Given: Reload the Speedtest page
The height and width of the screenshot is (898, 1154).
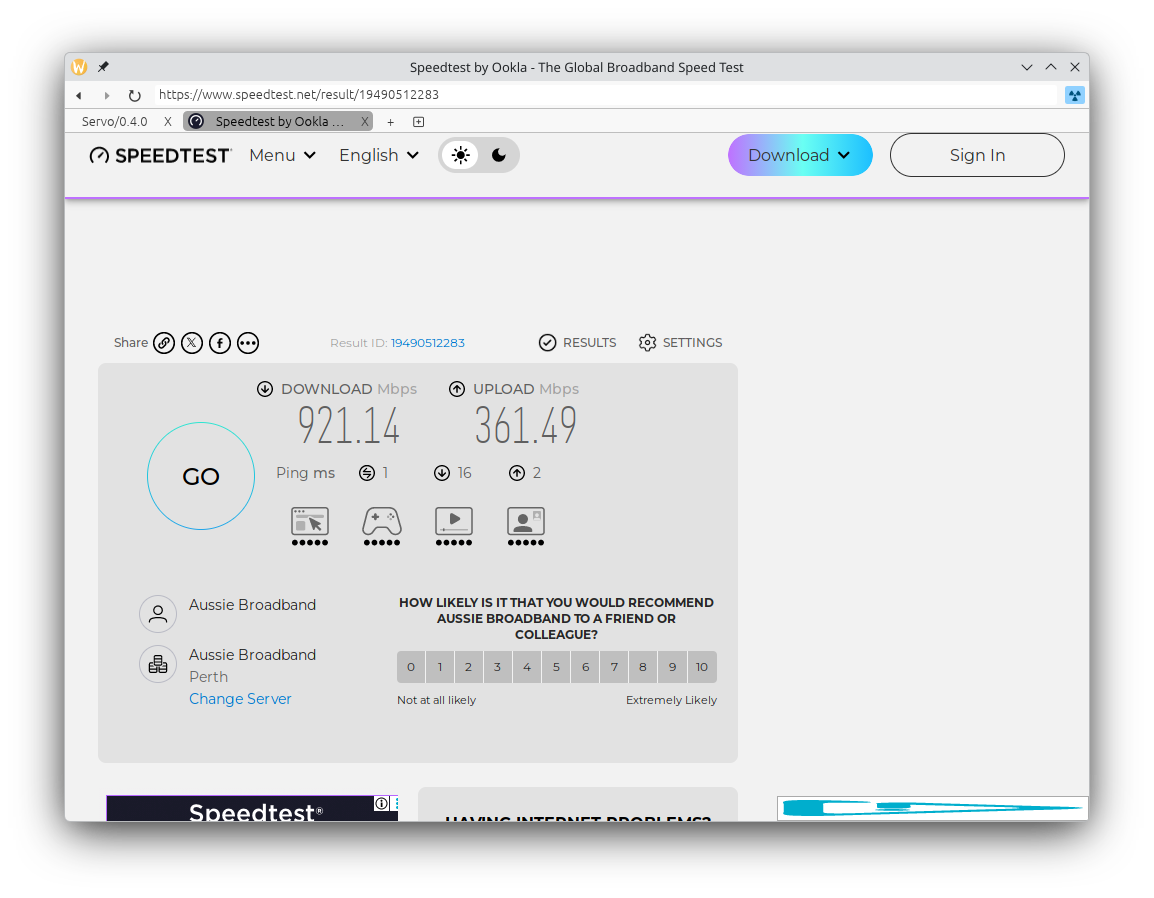Looking at the screenshot, I should 134,95.
